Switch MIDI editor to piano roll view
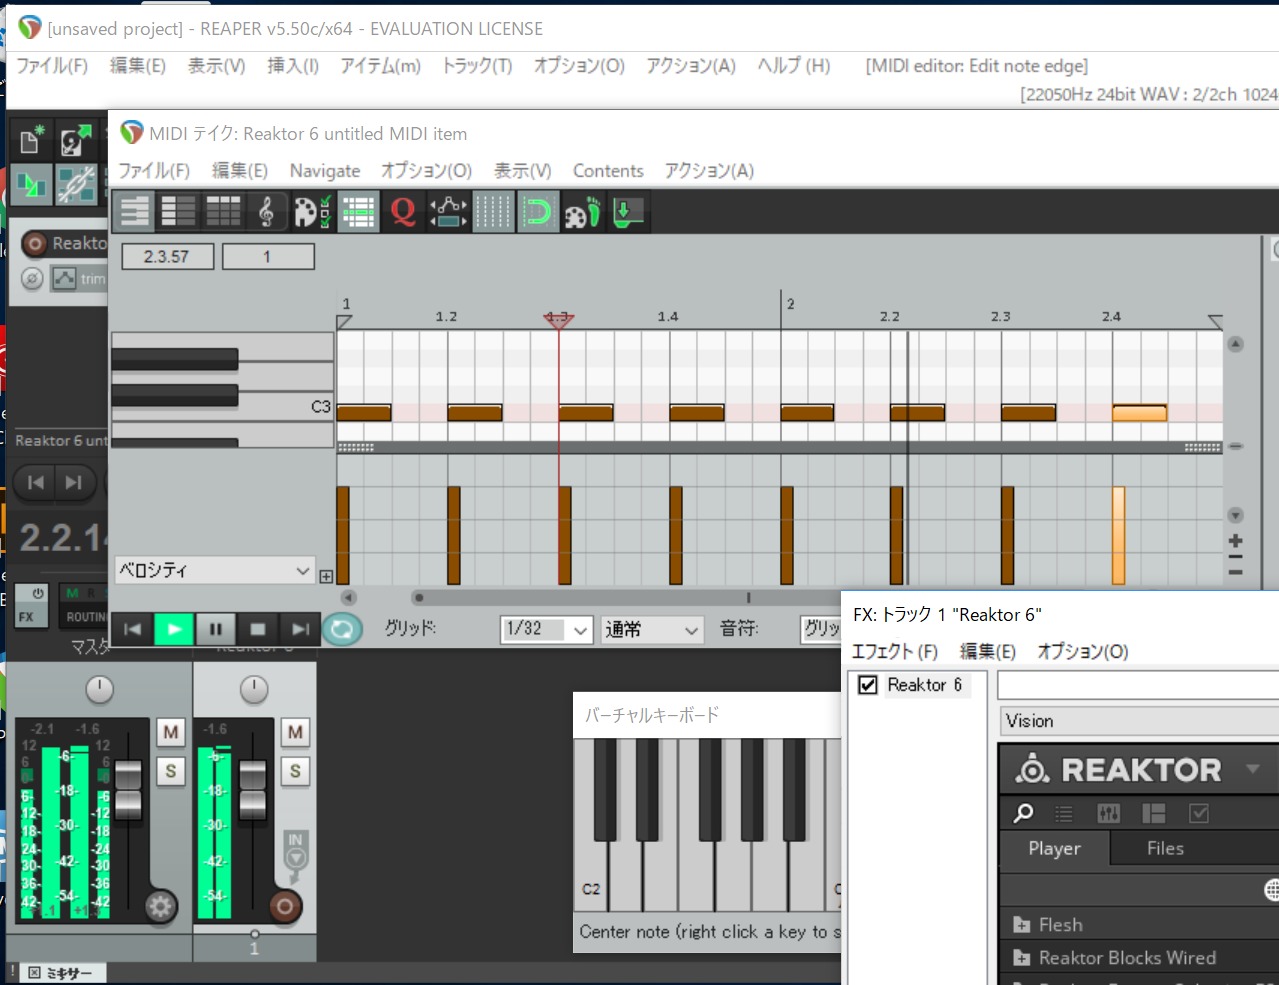 134,212
